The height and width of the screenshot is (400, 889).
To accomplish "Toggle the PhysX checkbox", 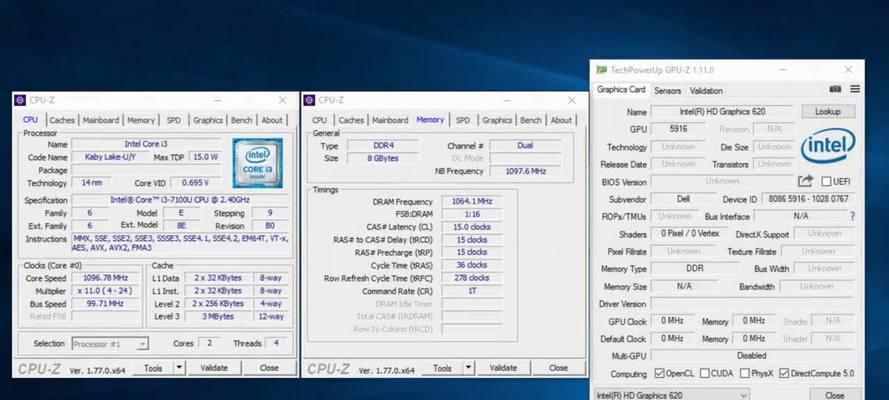I will click(x=744, y=373).
